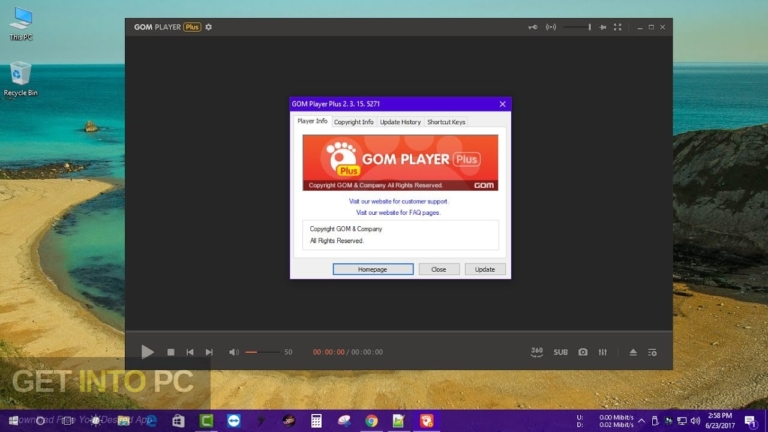This screenshot has width=768, height=432.
Task: Pin the player window on top
Action: tap(602, 27)
